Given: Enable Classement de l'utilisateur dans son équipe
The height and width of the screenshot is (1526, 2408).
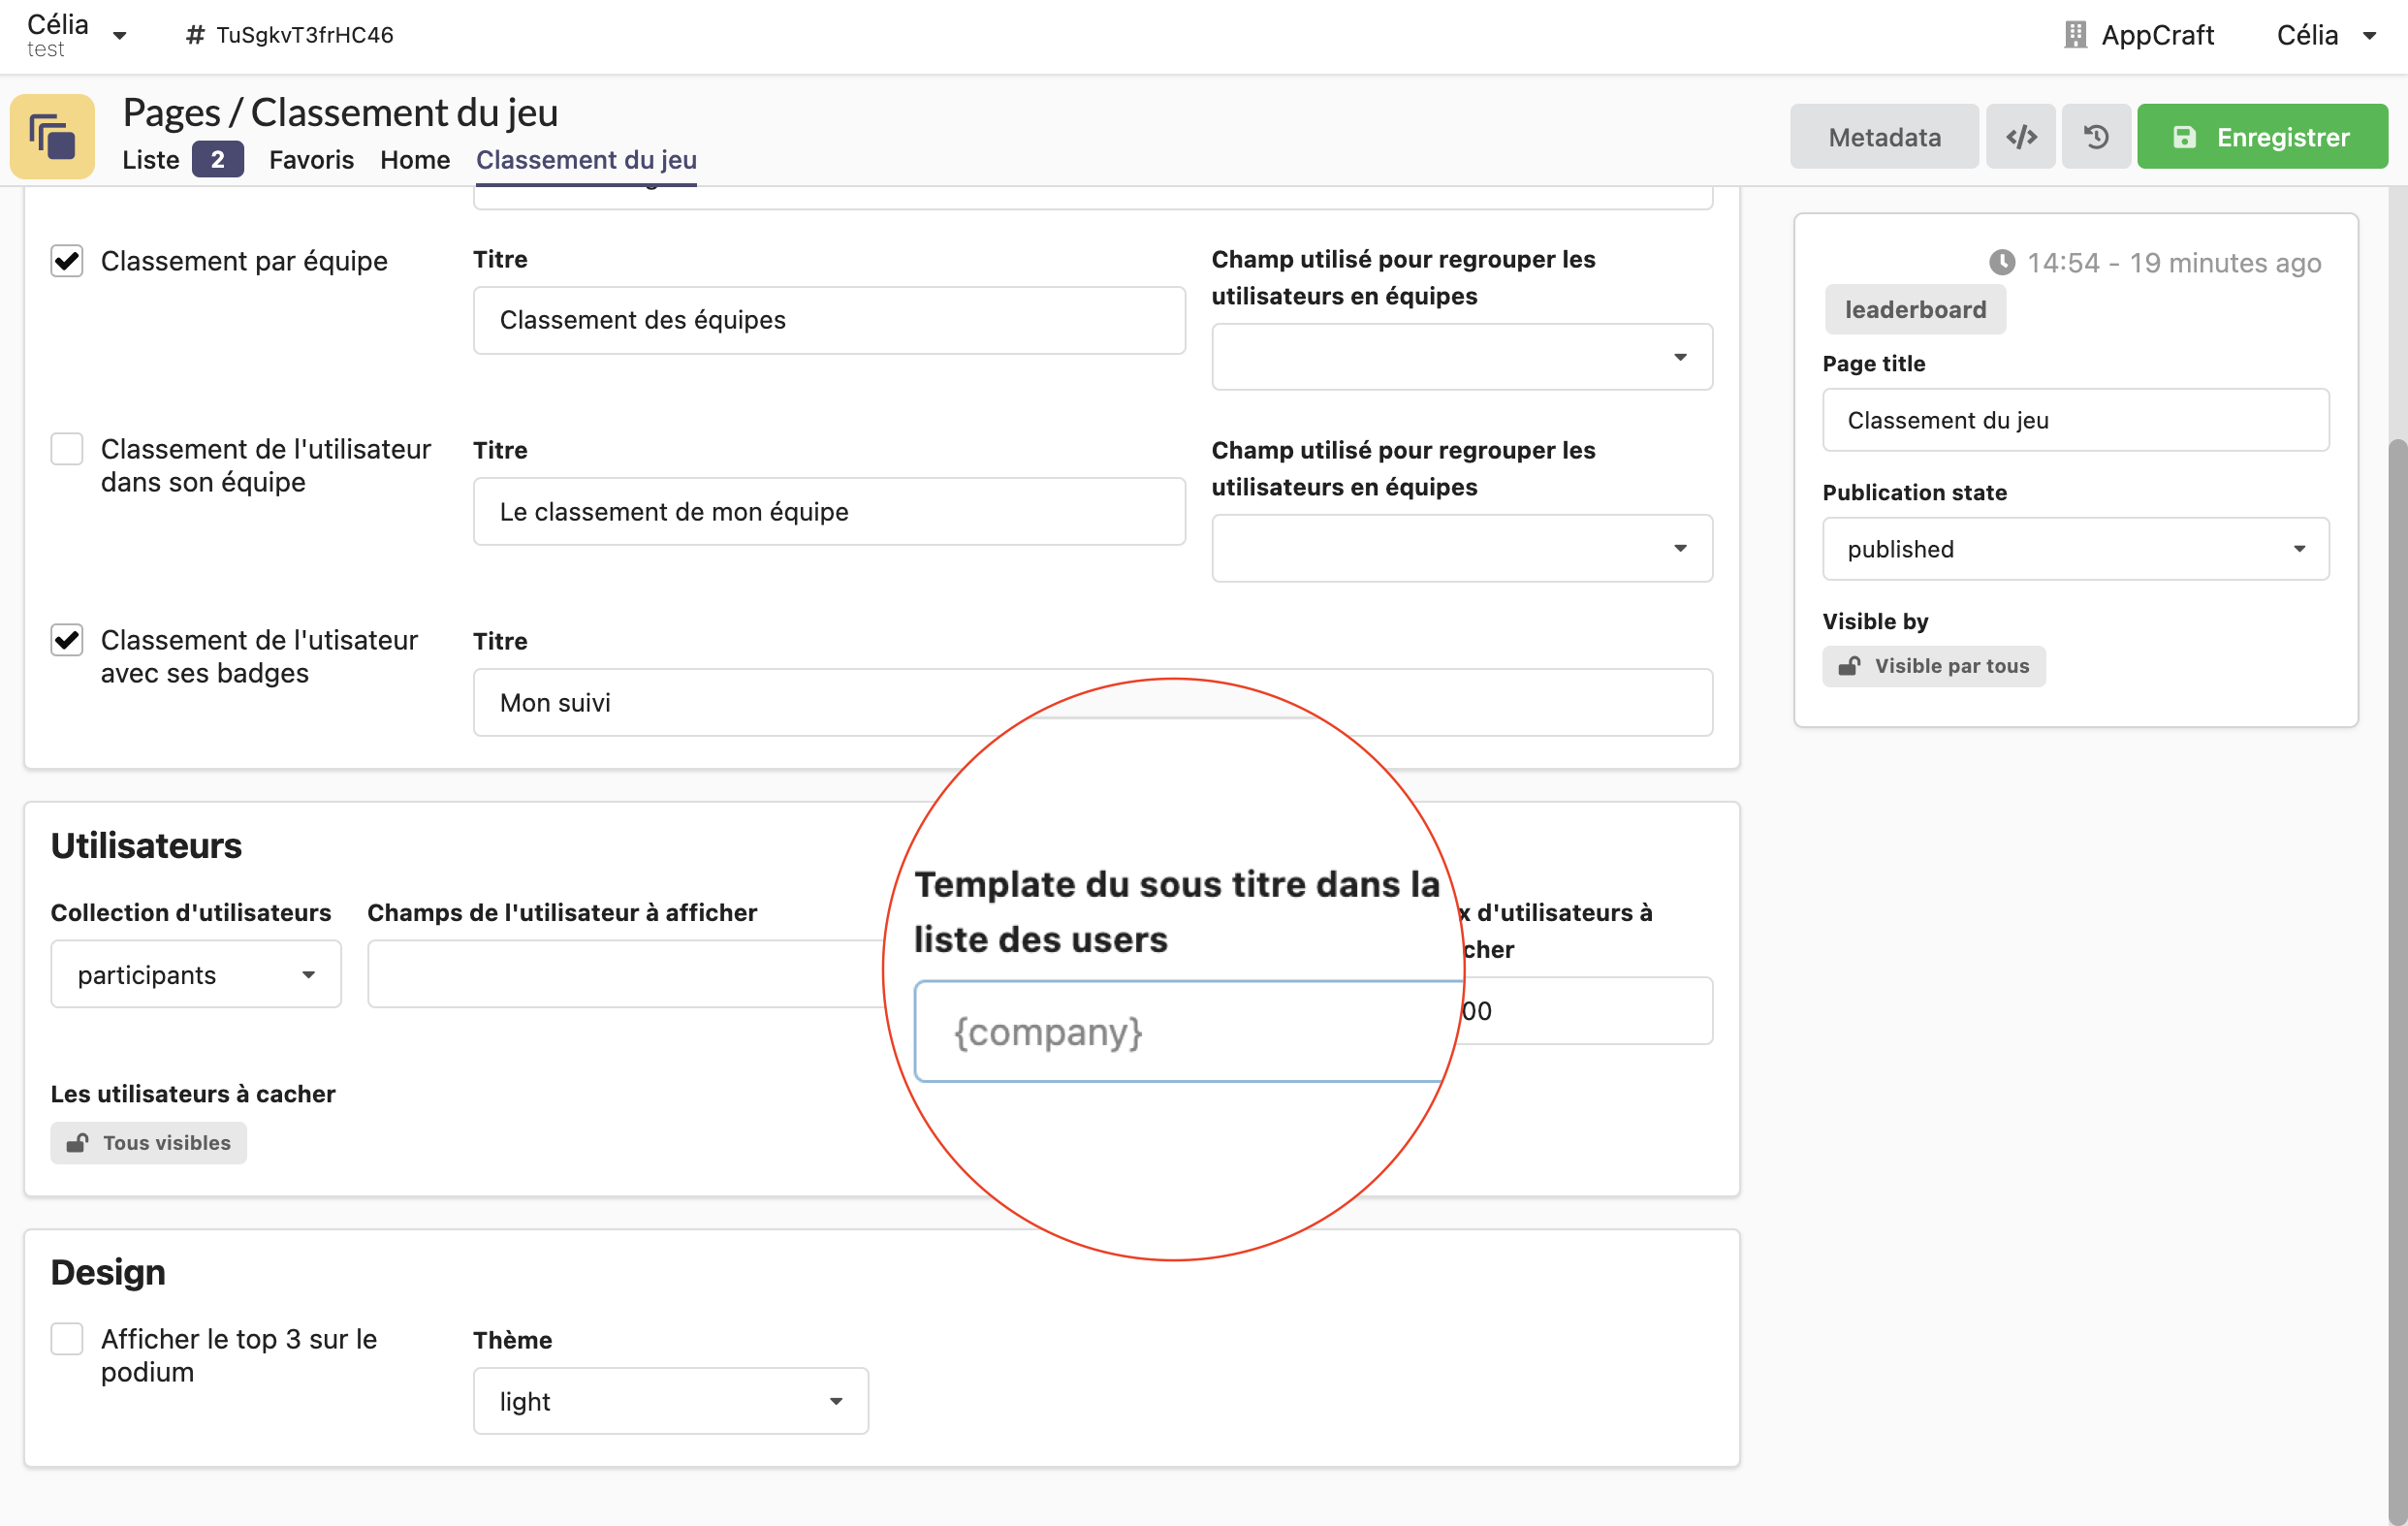Looking at the screenshot, I should [67, 449].
